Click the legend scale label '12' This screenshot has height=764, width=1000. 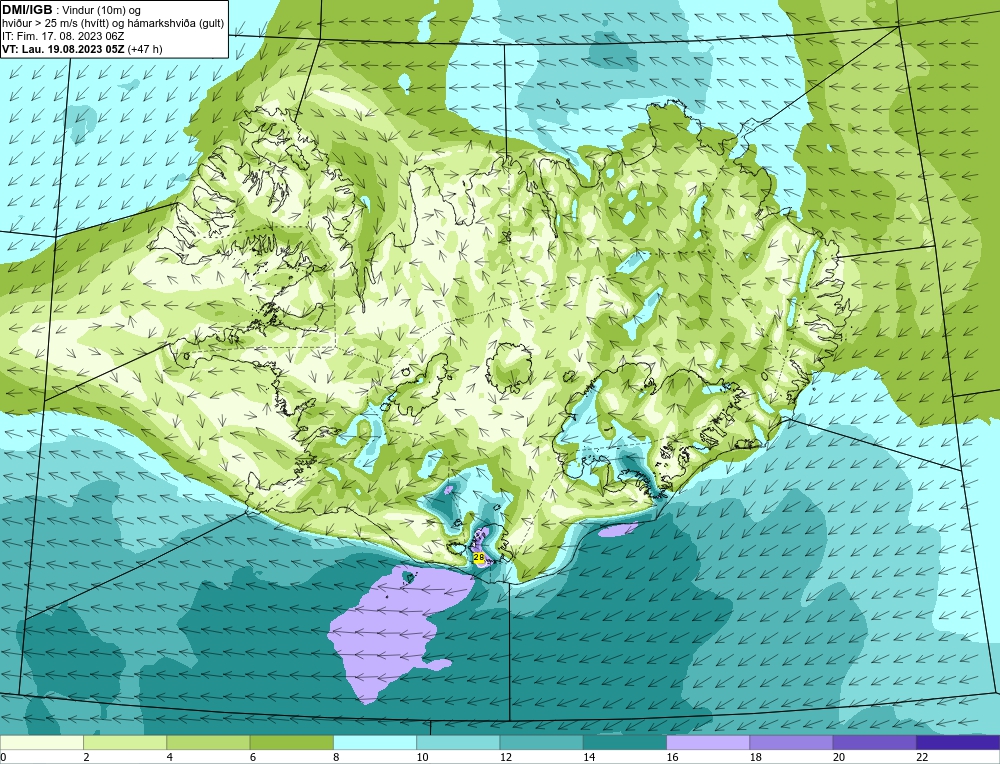point(506,757)
